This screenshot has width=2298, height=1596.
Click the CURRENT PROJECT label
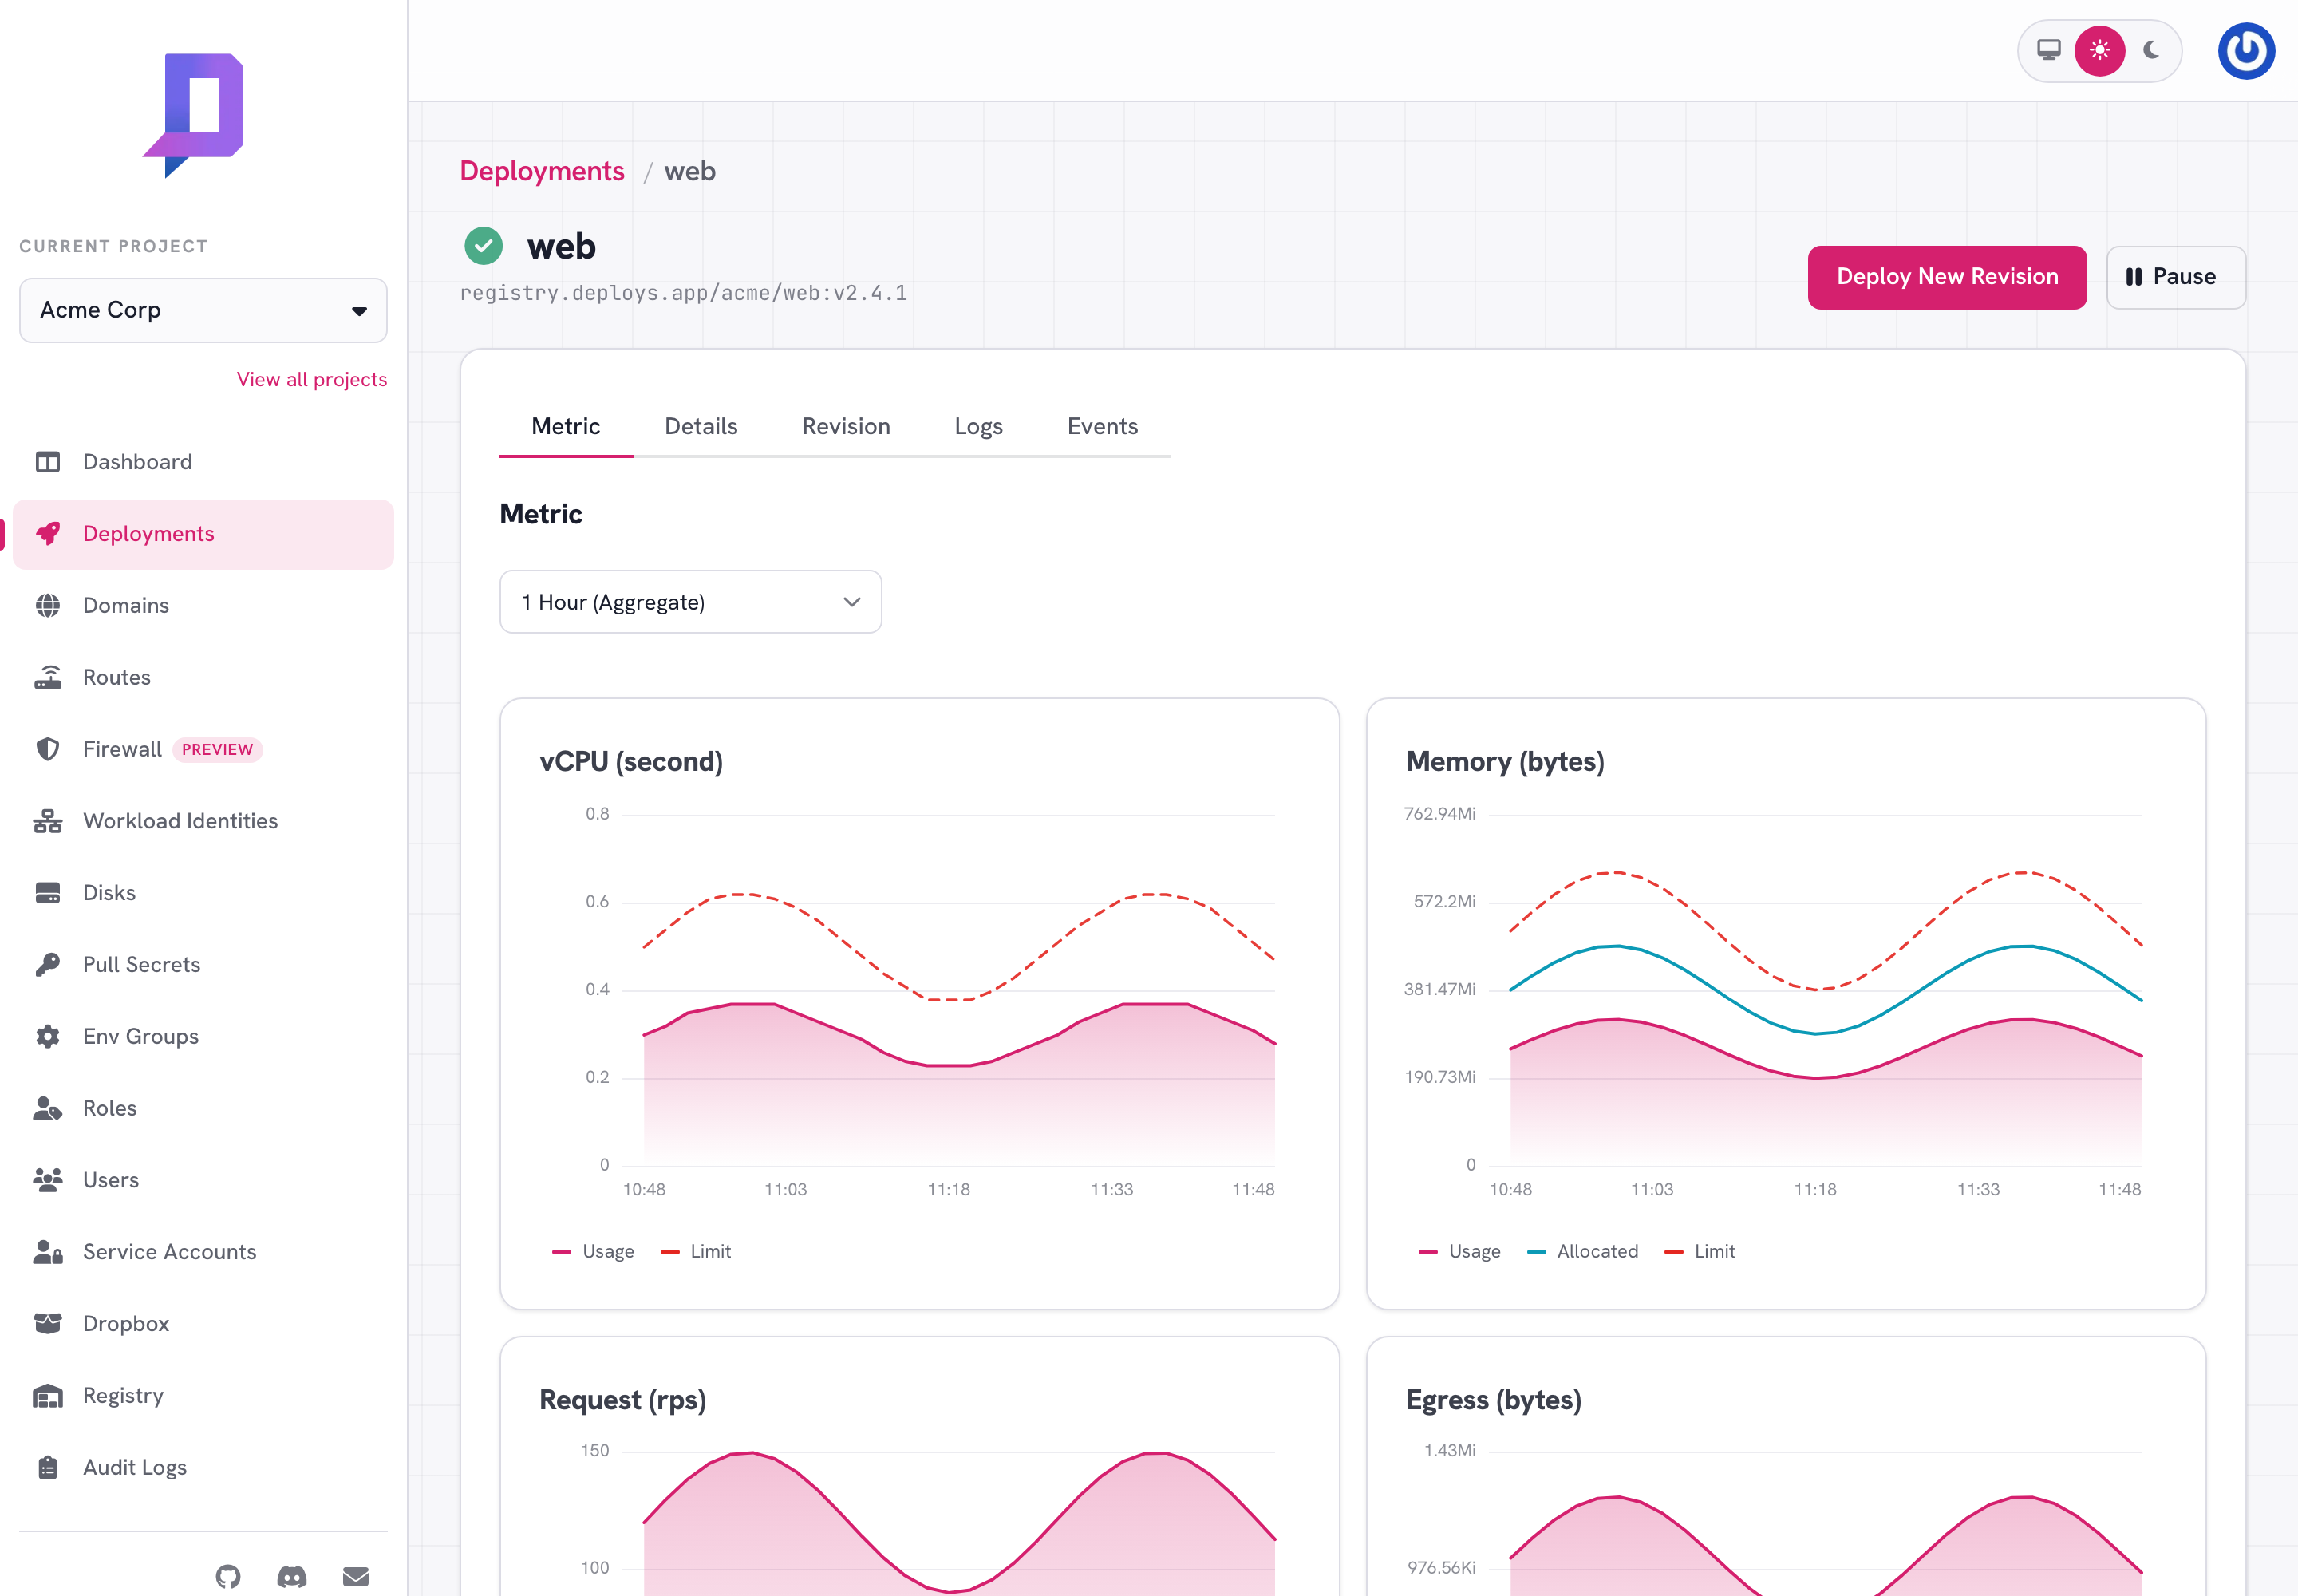click(114, 246)
